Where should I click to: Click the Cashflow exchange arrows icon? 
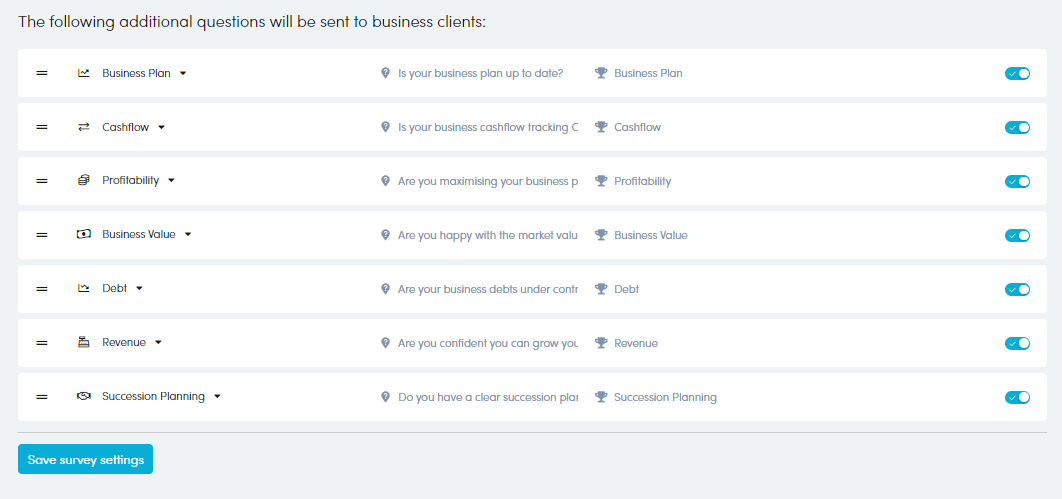(x=84, y=127)
